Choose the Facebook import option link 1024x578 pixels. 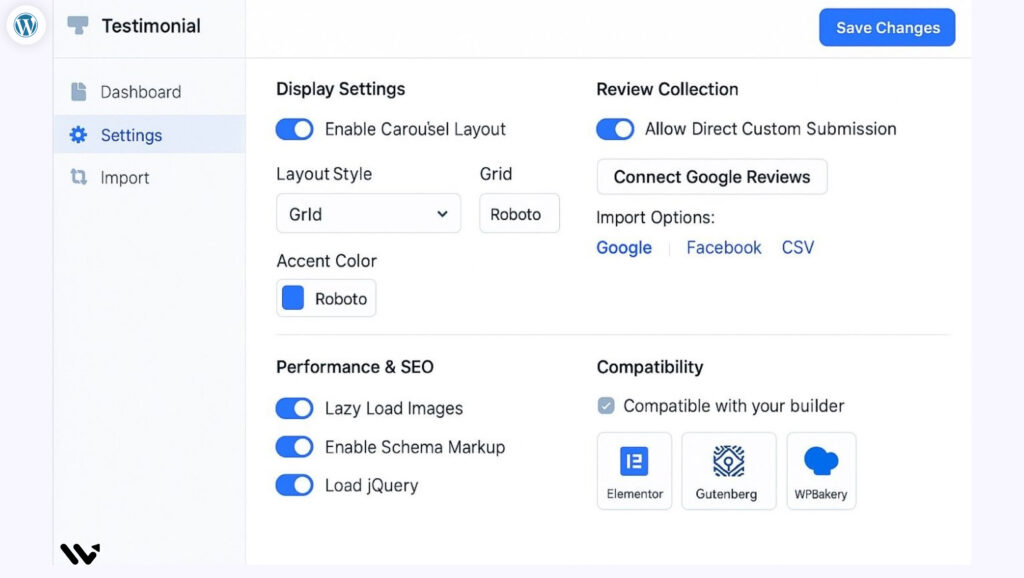(723, 248)
